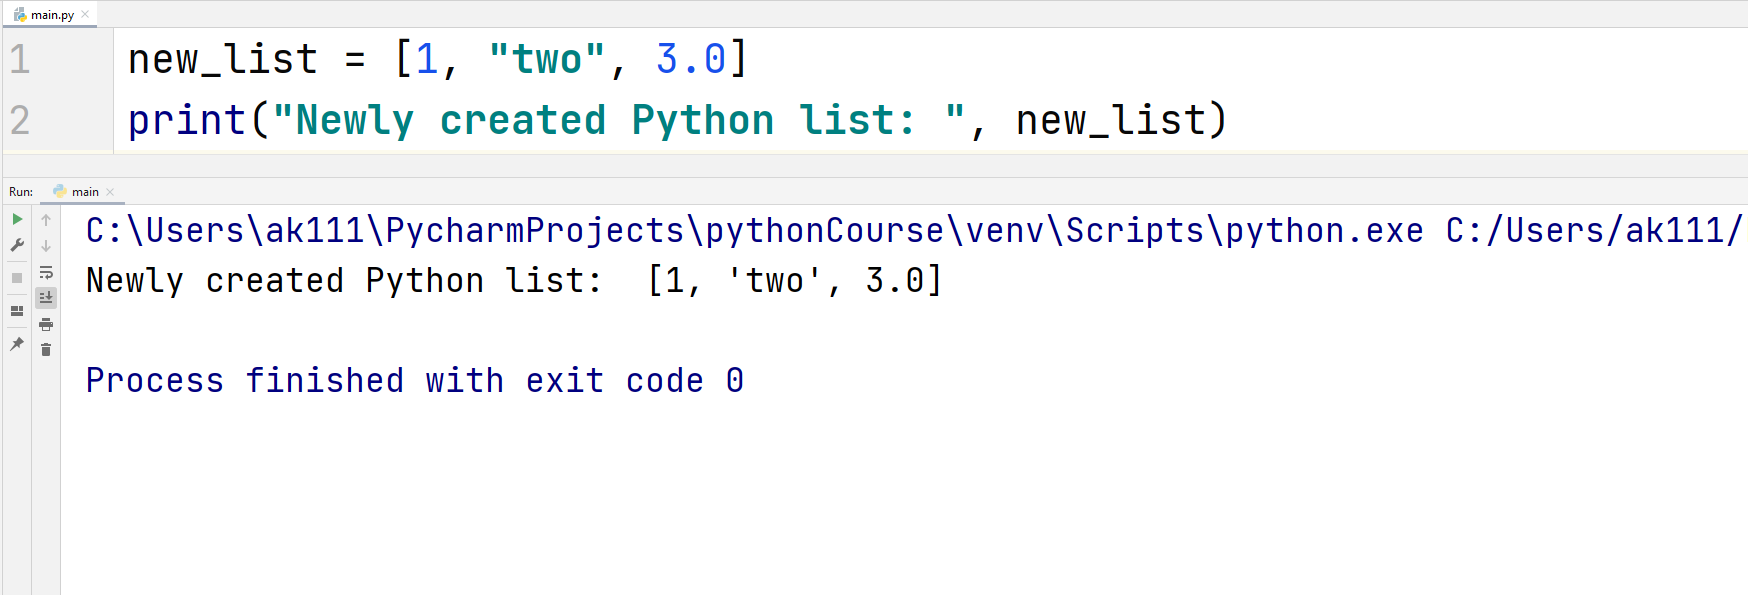
Task: Set breakpoint beside line number 1
Action: click(75, 60)
